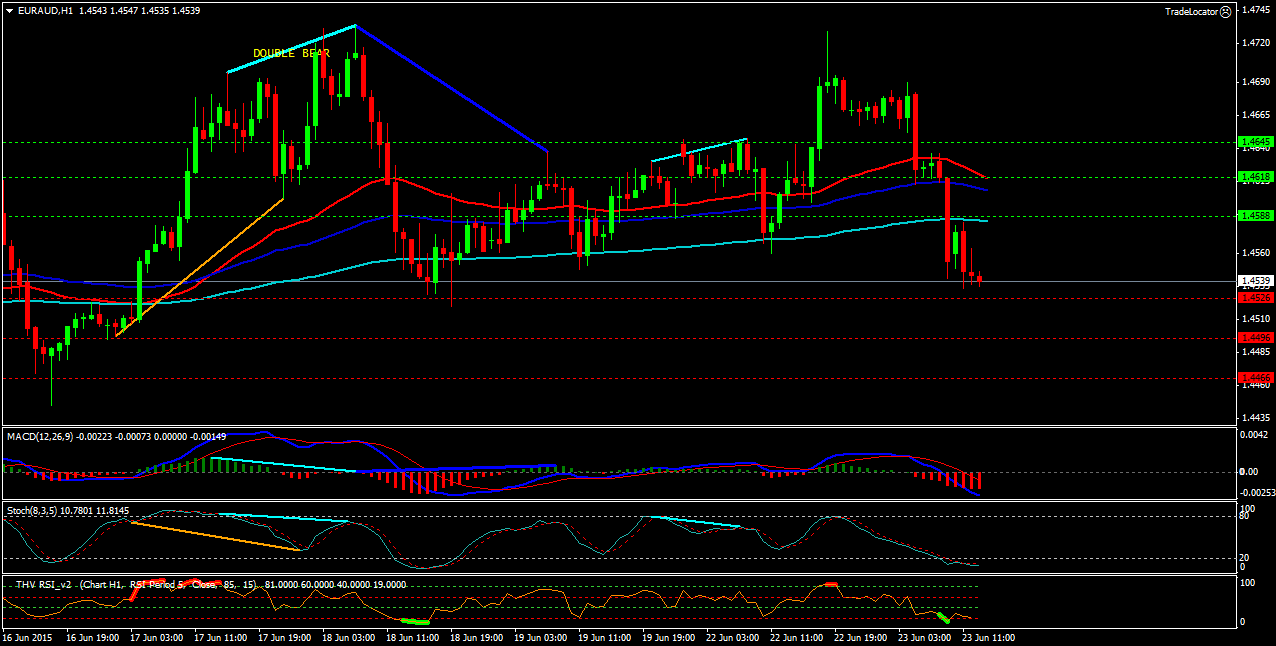Click the triangle beside the EURAUD,H1 title
The height and width of the screenshot is (646, 1276).
pyautogui.click(x=9, y=11)
